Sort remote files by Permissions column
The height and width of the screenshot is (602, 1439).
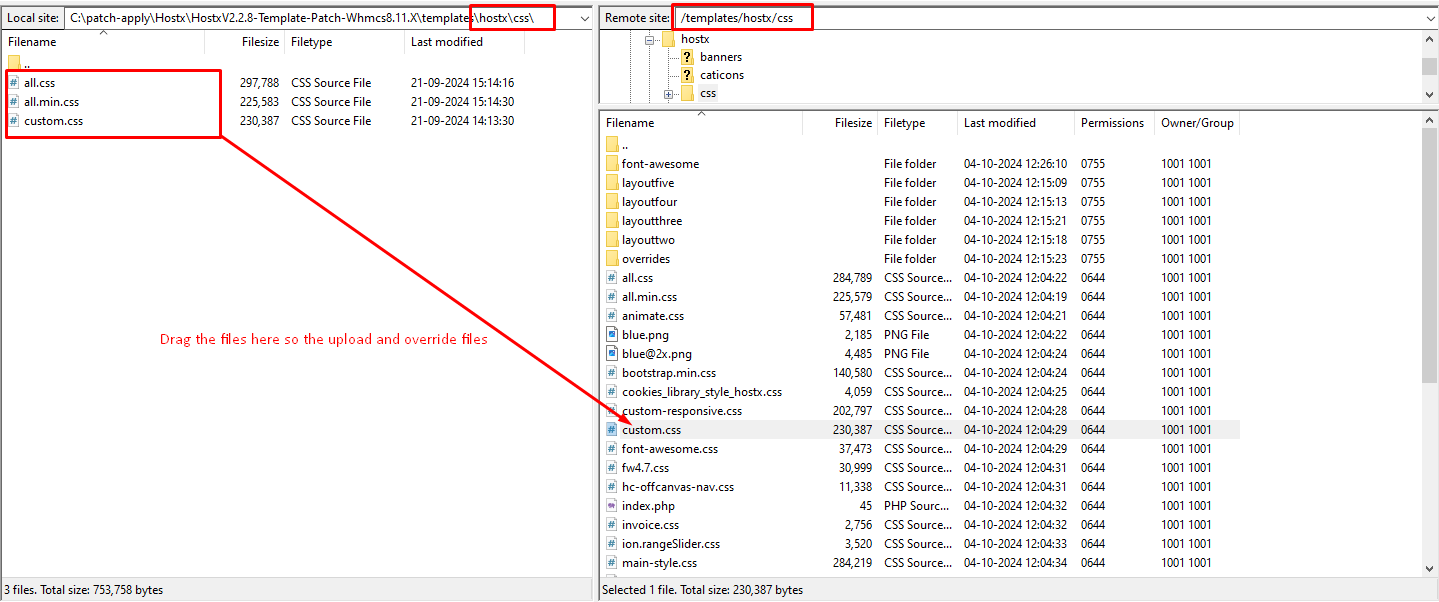1111,123
